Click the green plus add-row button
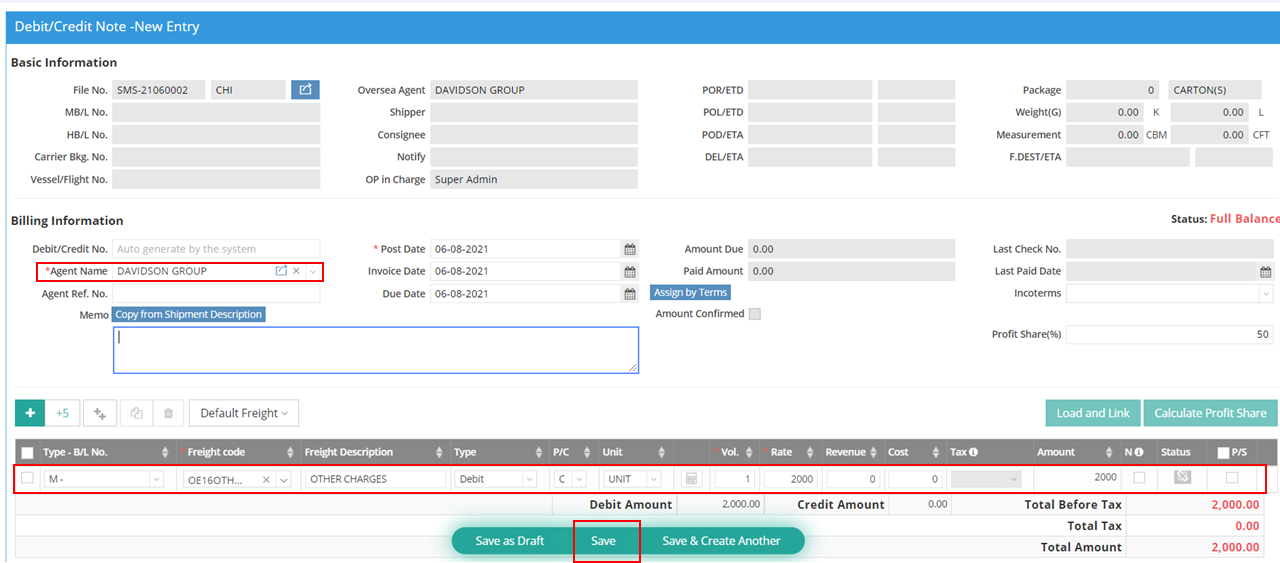The image size is (1280, 563). point(30,413)
